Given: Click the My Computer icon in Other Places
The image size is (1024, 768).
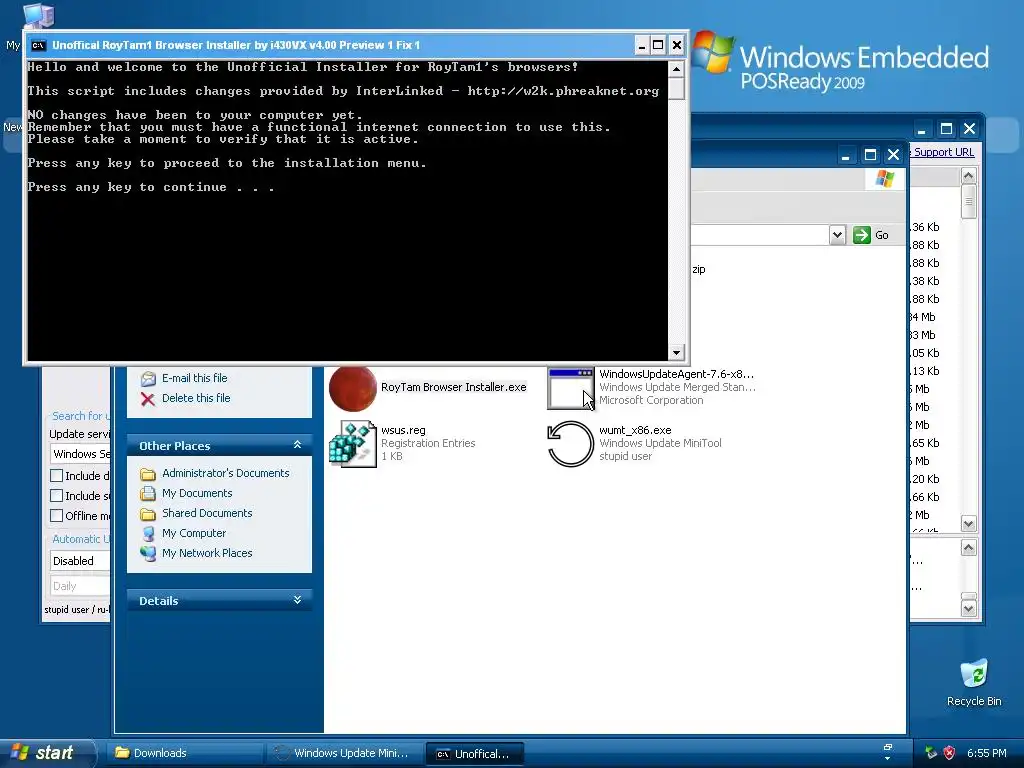Looking at the screenshot, I should tap(148, 534).
